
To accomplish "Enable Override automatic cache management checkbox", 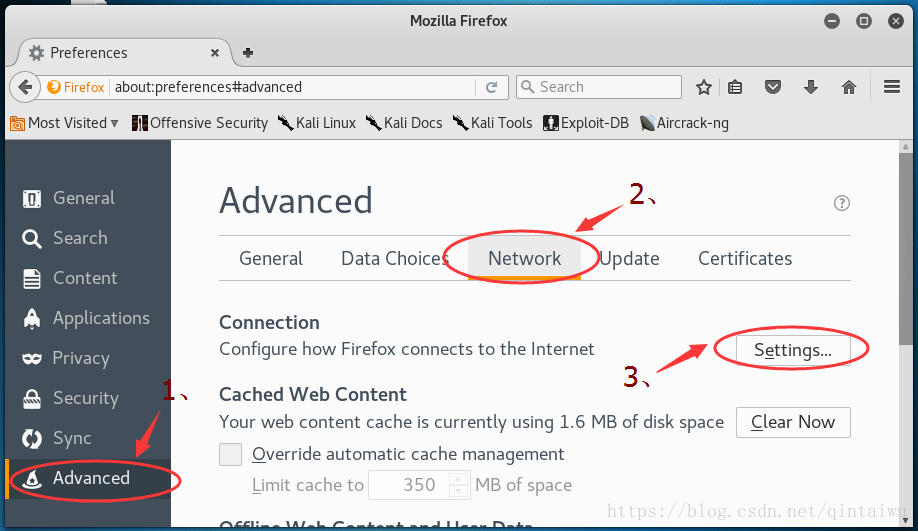I will coord(231,454).
